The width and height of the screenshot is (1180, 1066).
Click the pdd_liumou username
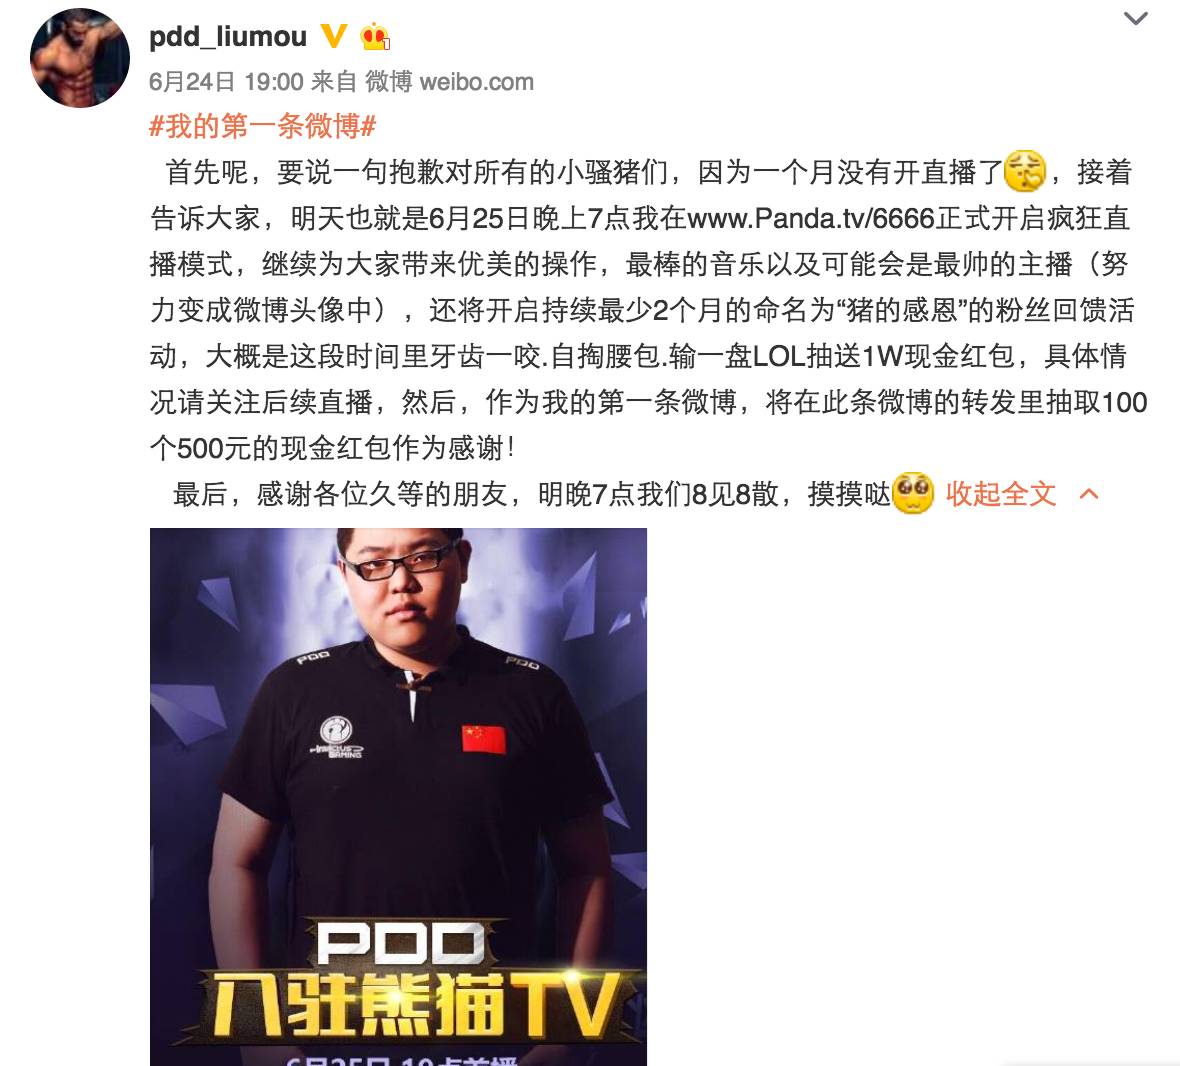(x=228, y=36)
